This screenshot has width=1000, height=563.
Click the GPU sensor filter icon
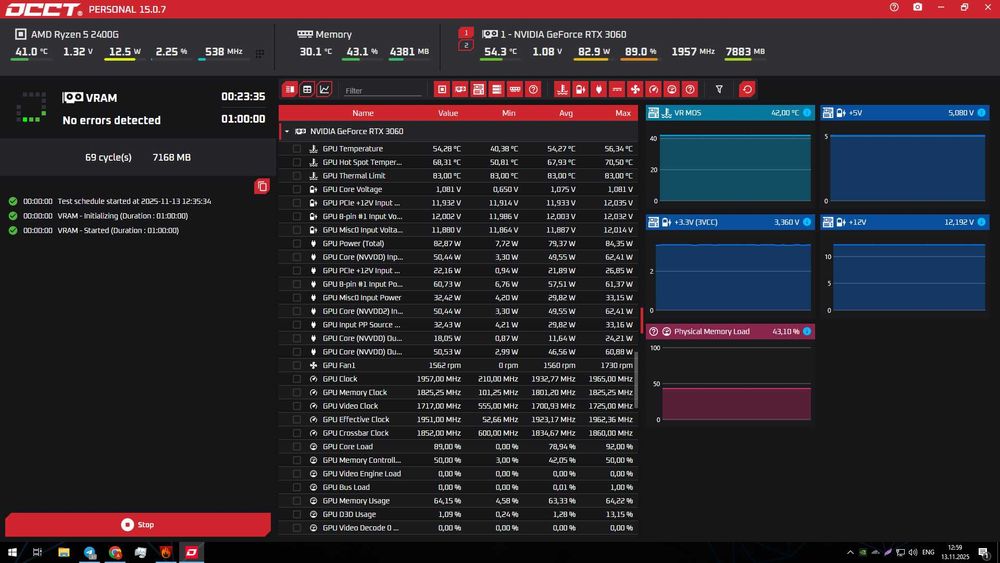(460, 89)
